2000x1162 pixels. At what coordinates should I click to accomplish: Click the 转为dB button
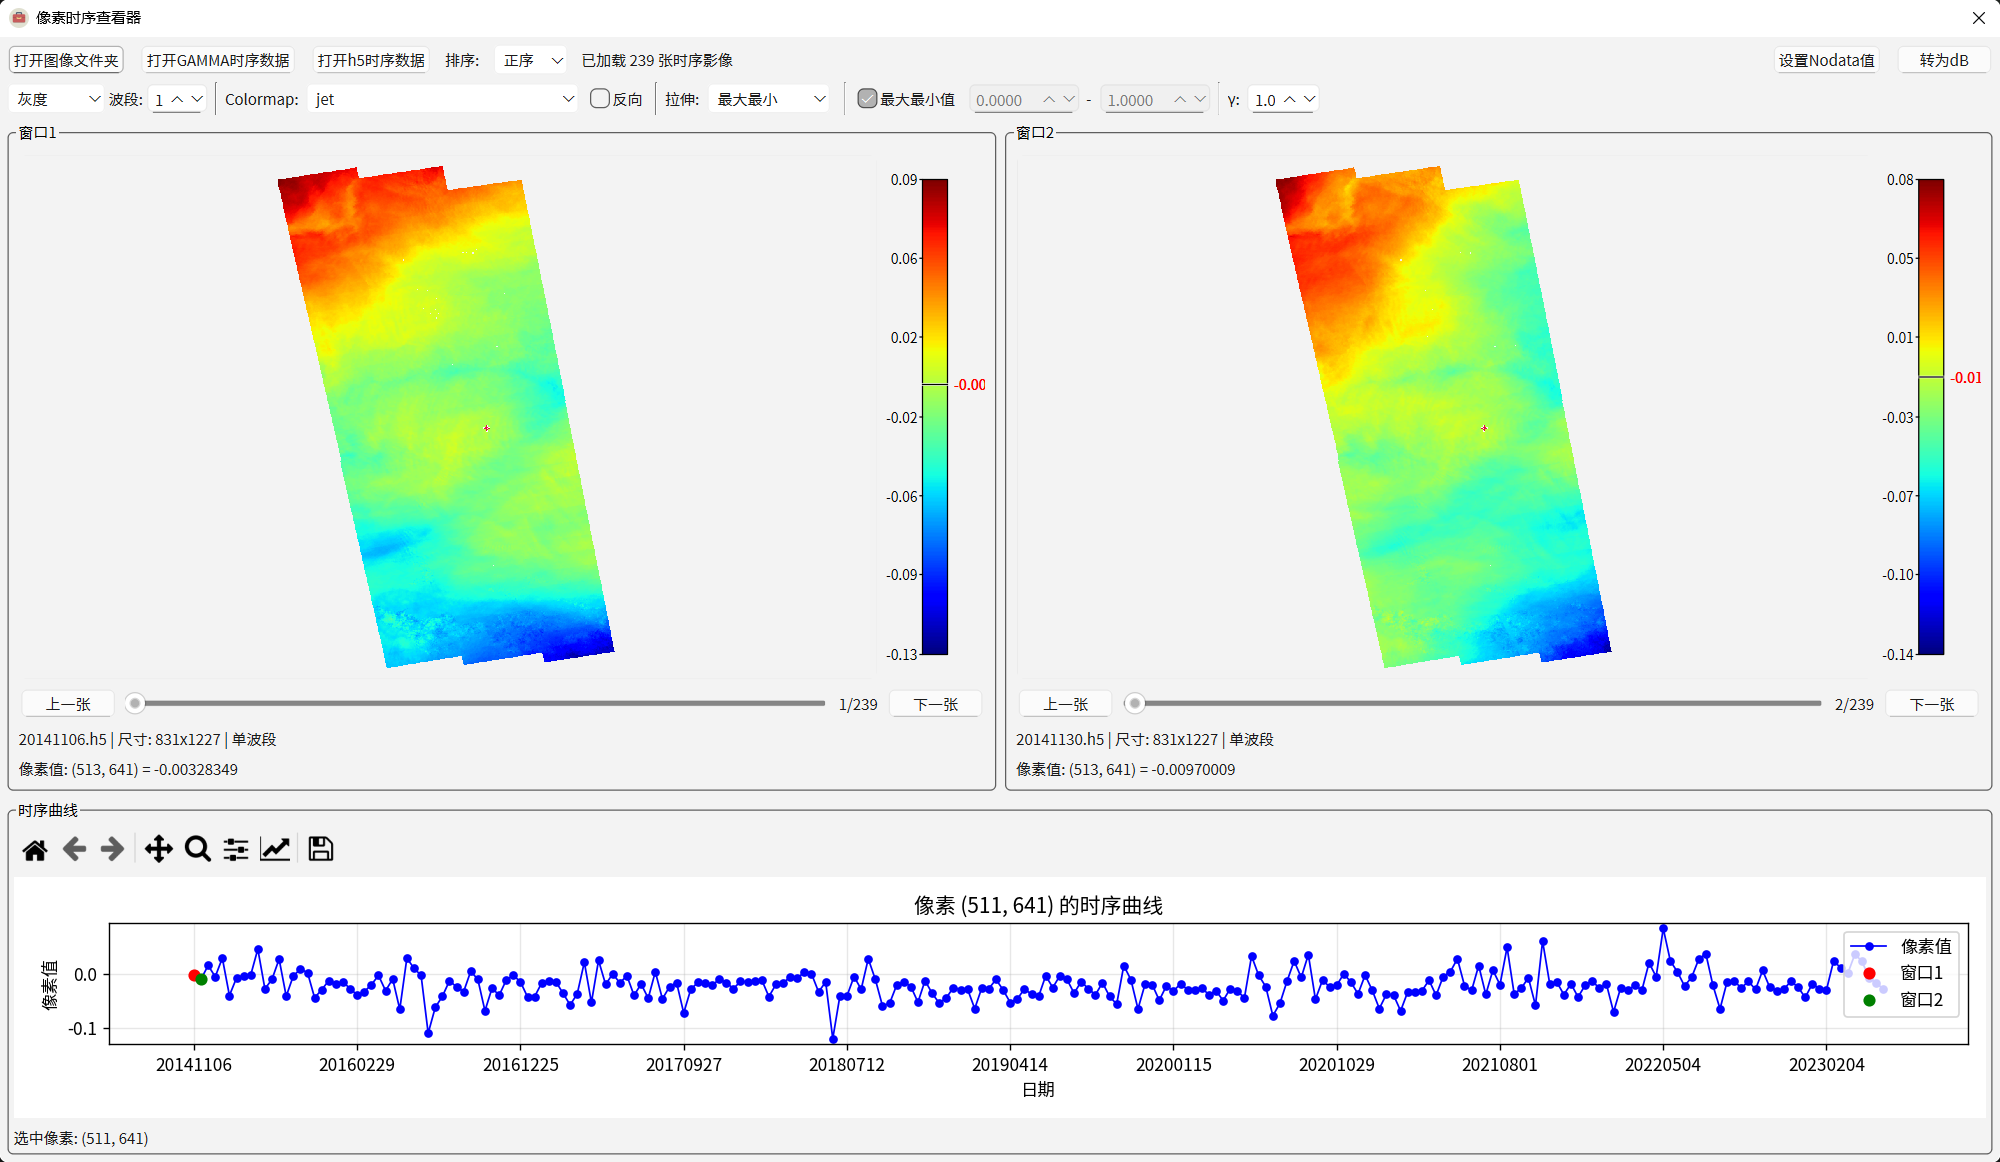[1943, 60]
